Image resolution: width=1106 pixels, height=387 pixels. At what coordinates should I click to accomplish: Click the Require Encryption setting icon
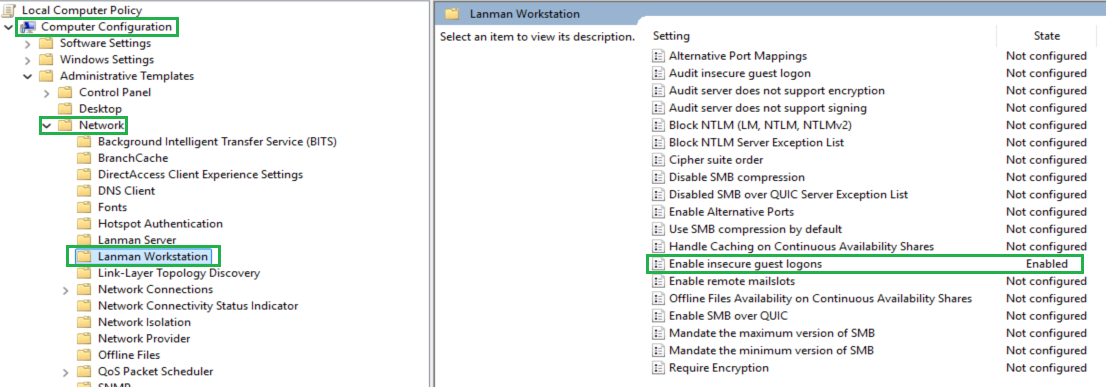[x=658, y=368]
